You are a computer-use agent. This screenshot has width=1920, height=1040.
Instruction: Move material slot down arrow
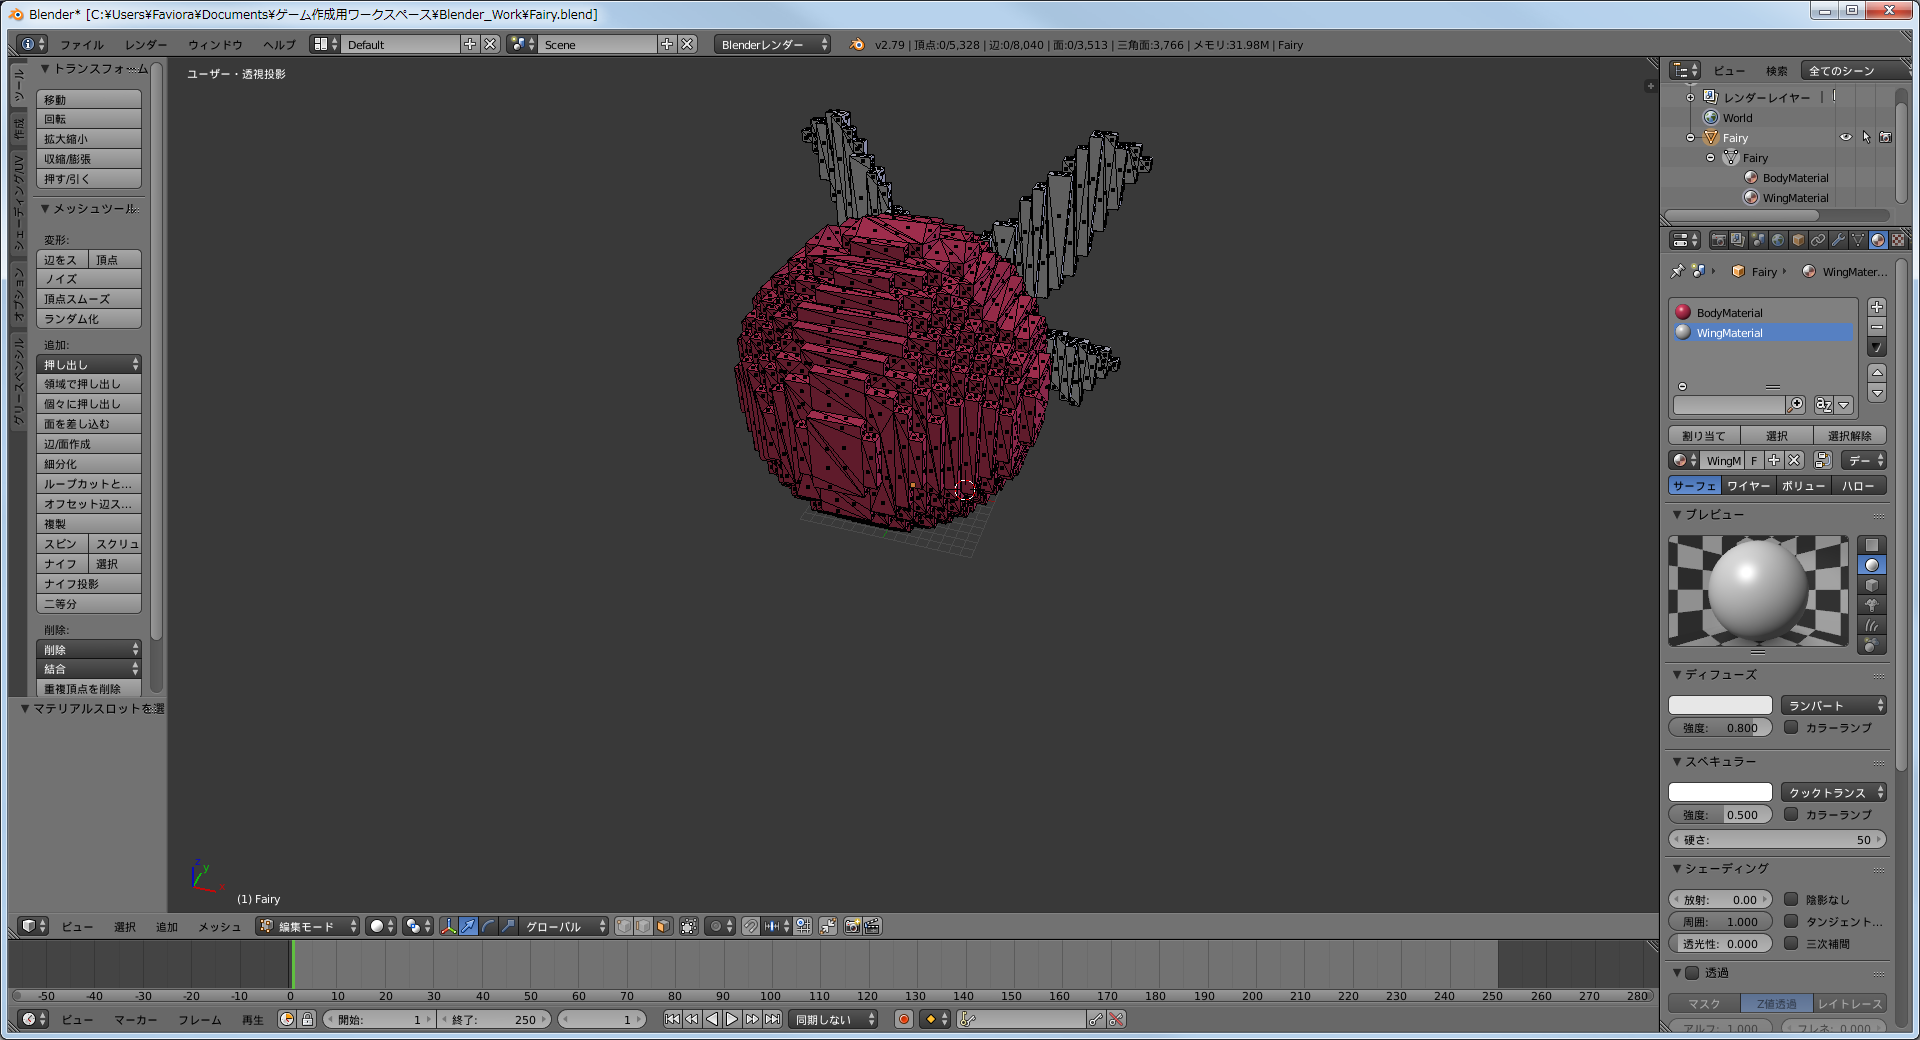click(x=1877, y=393)
